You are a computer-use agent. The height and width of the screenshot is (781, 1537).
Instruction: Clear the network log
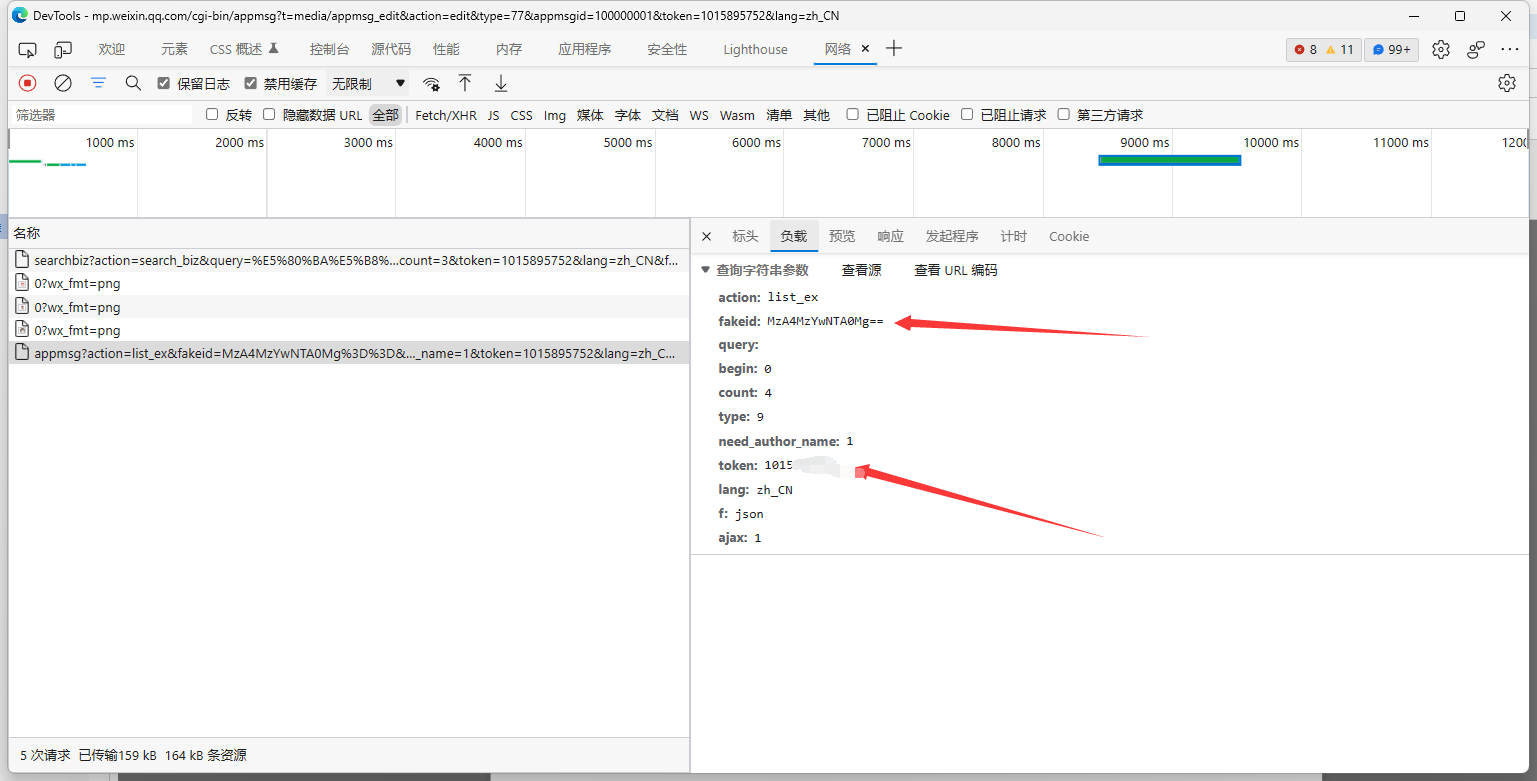(63, 83)
